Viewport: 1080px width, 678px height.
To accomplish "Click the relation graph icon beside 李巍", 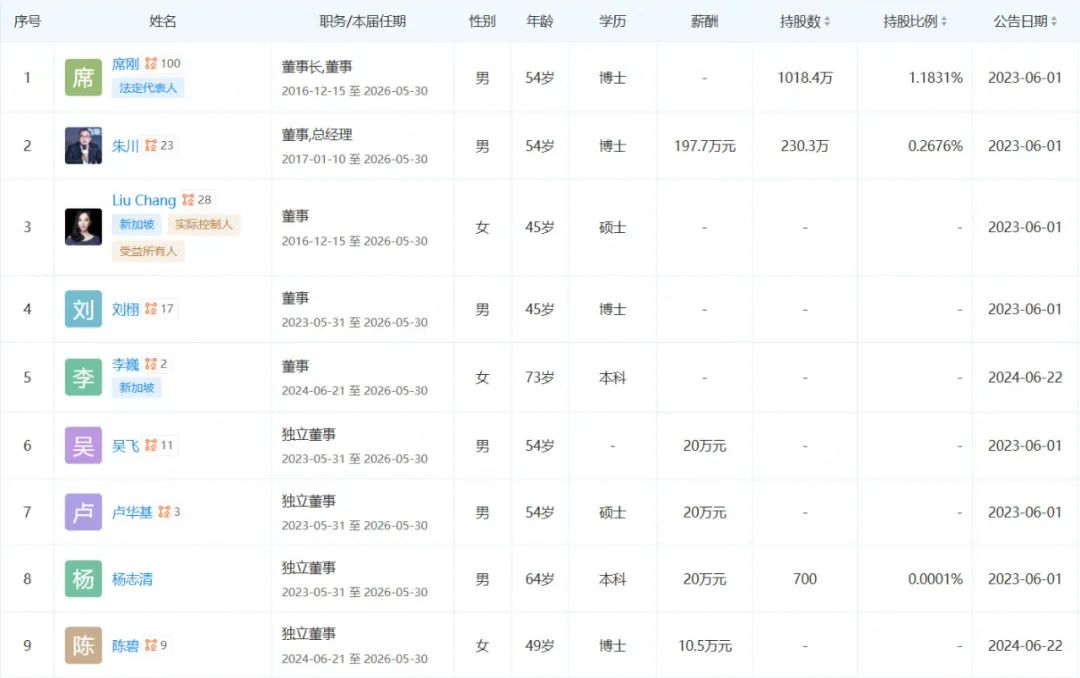I will pyautogui.click(x=151, y=364).
